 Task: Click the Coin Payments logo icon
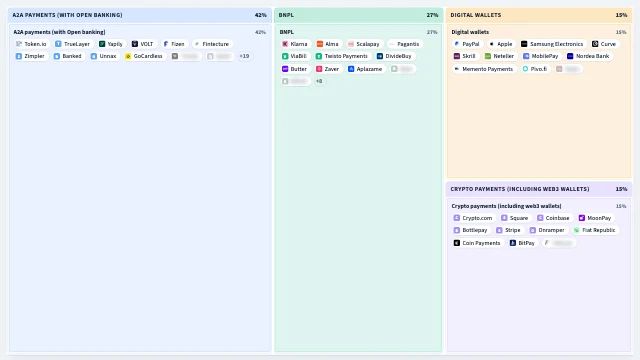coord(457,243)
